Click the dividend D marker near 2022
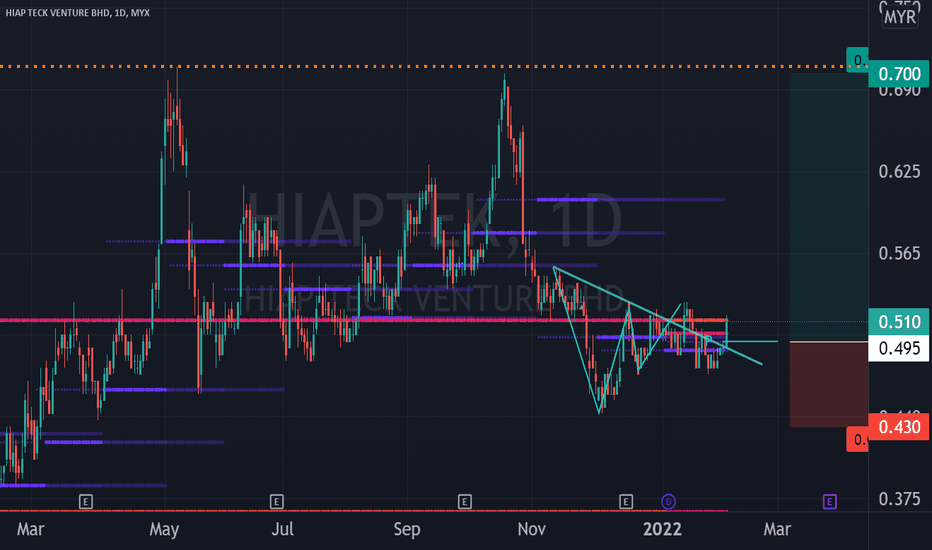Viewport: 932px width, 550px height. pyautogui.click(x=668, y=502)
